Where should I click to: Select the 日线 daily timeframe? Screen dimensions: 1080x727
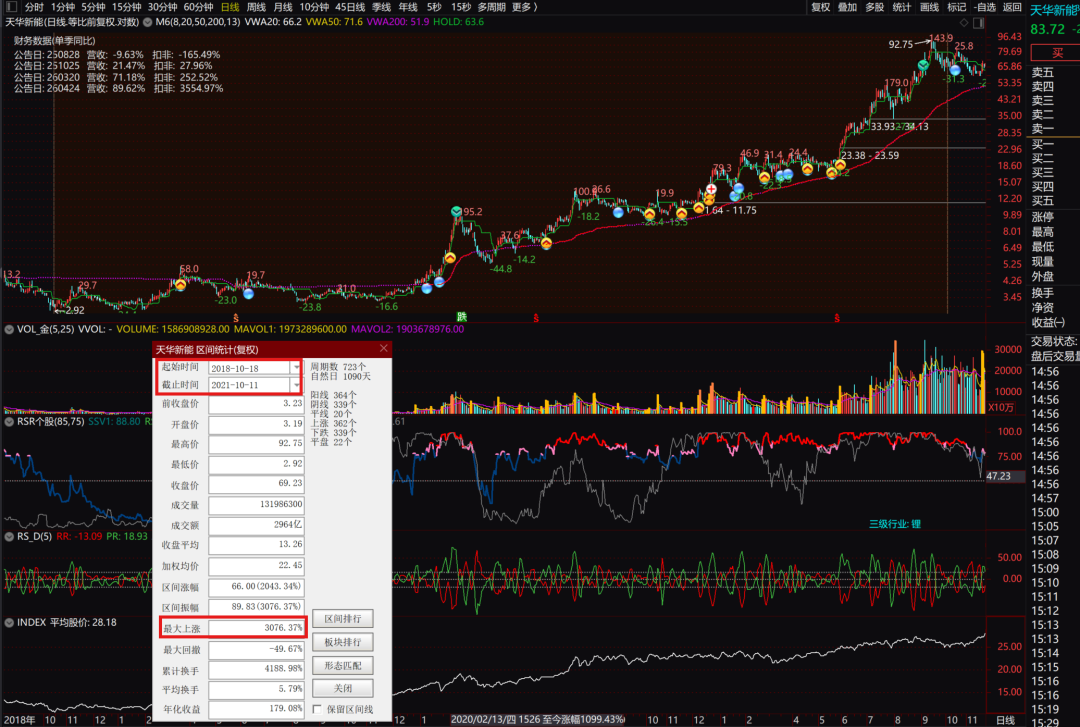[230, 7]
